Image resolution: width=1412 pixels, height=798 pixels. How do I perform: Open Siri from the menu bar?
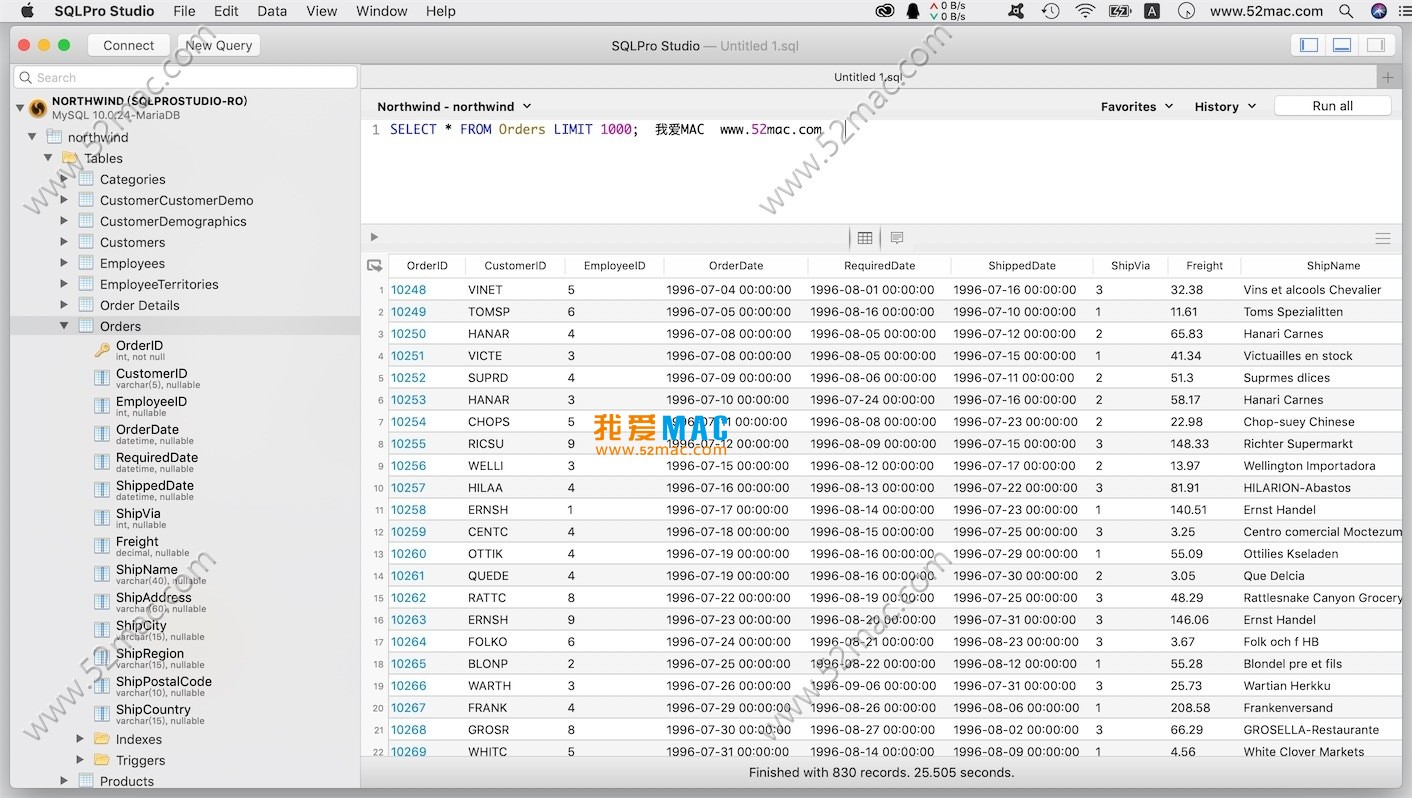[1379, 11]
